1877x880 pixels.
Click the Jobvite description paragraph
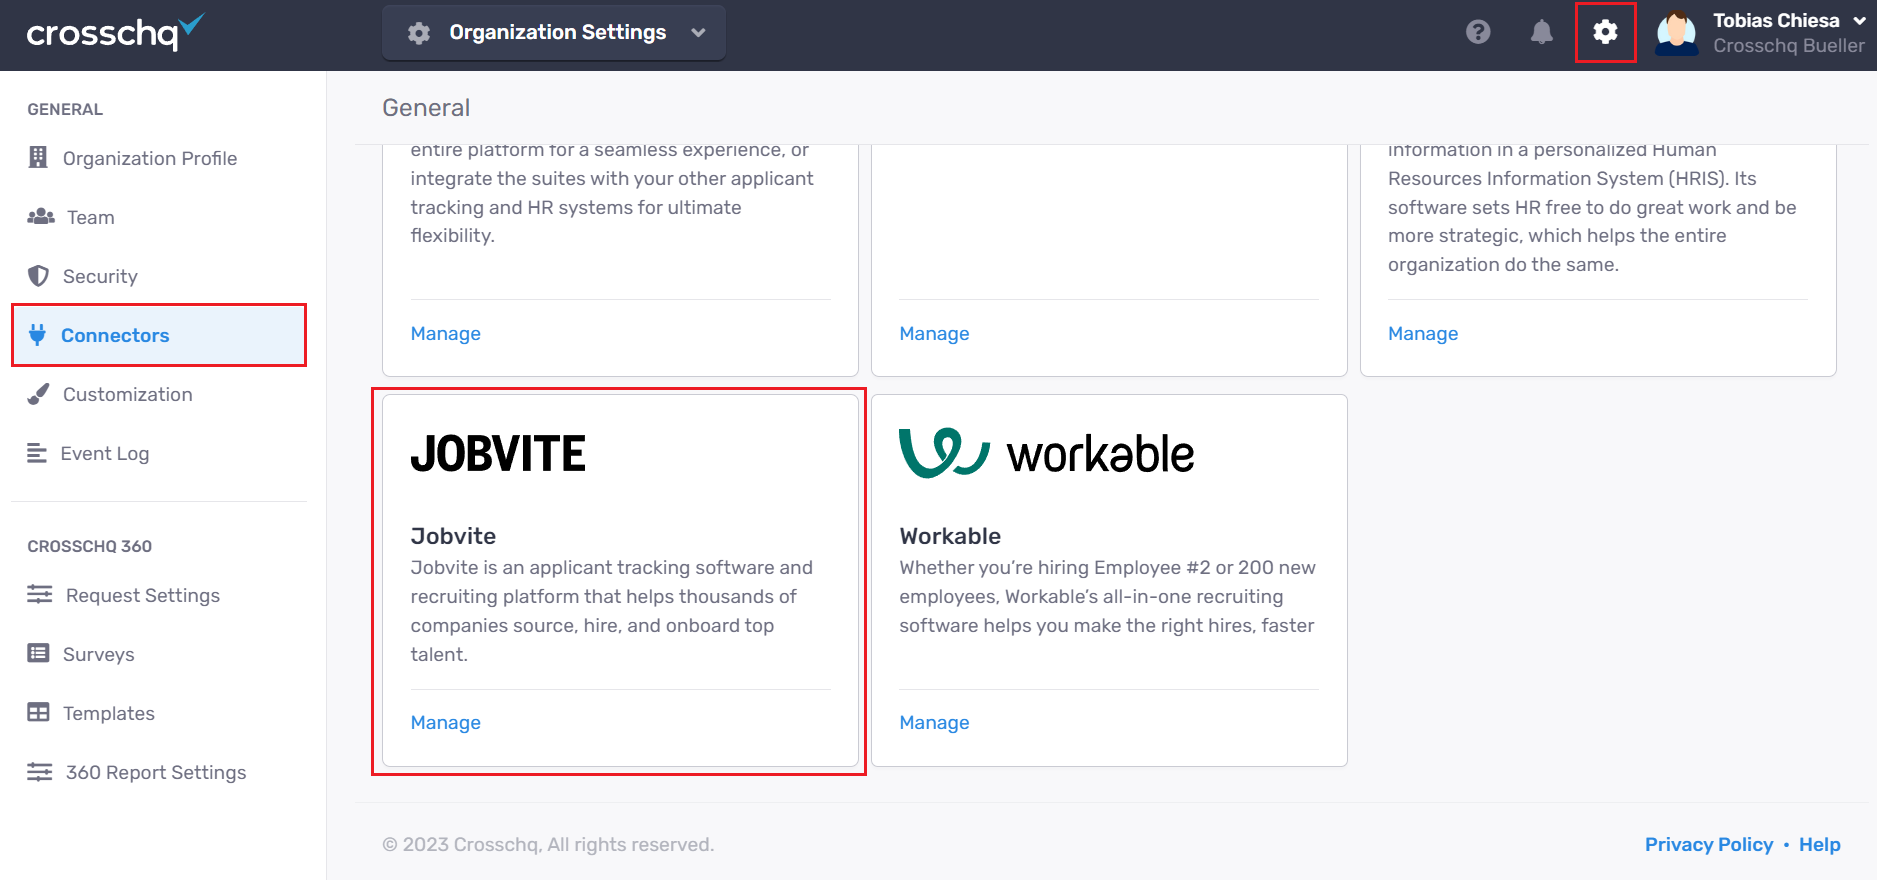[x=612, y=611]
